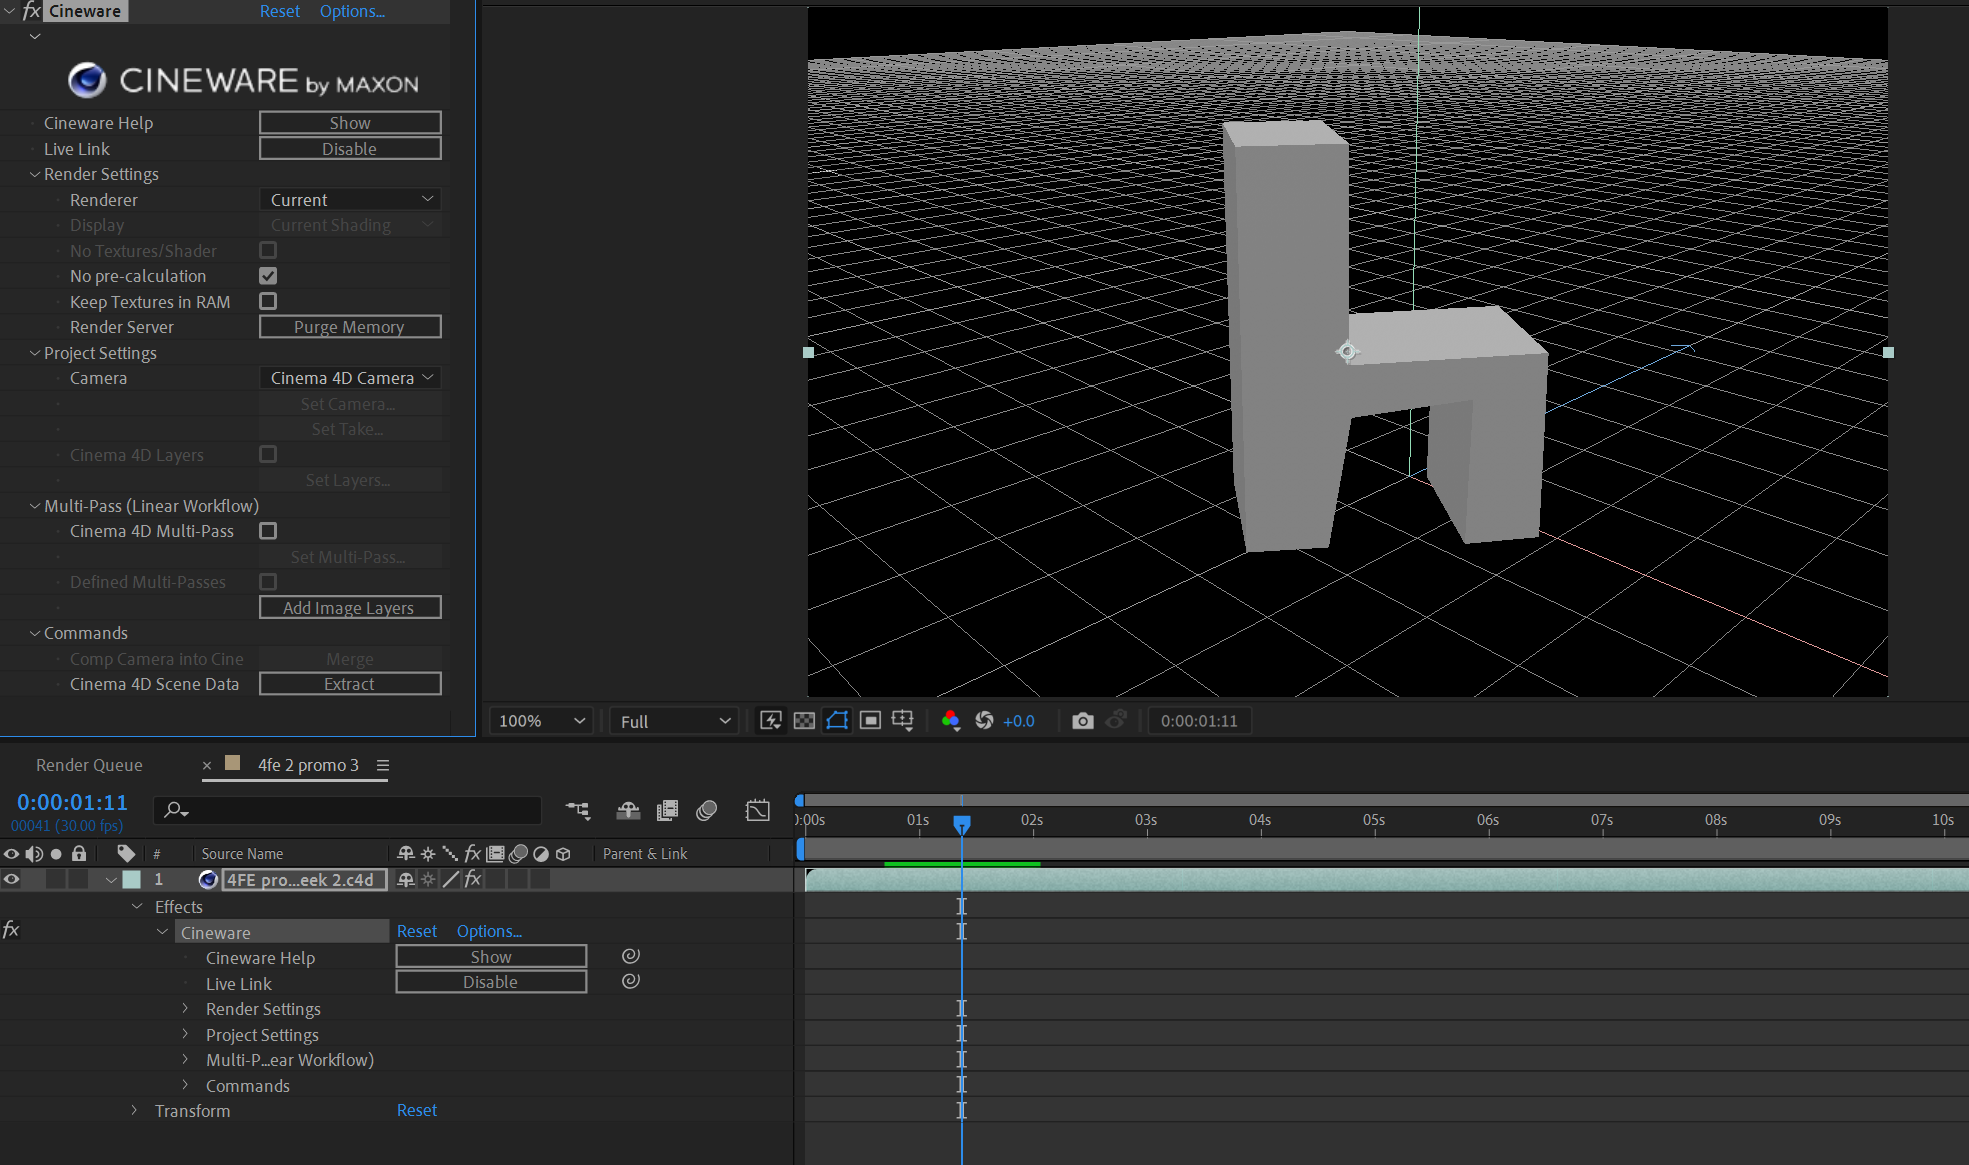Open the Cineware Options link
1969x1165 pixels.
pos(352,11)
